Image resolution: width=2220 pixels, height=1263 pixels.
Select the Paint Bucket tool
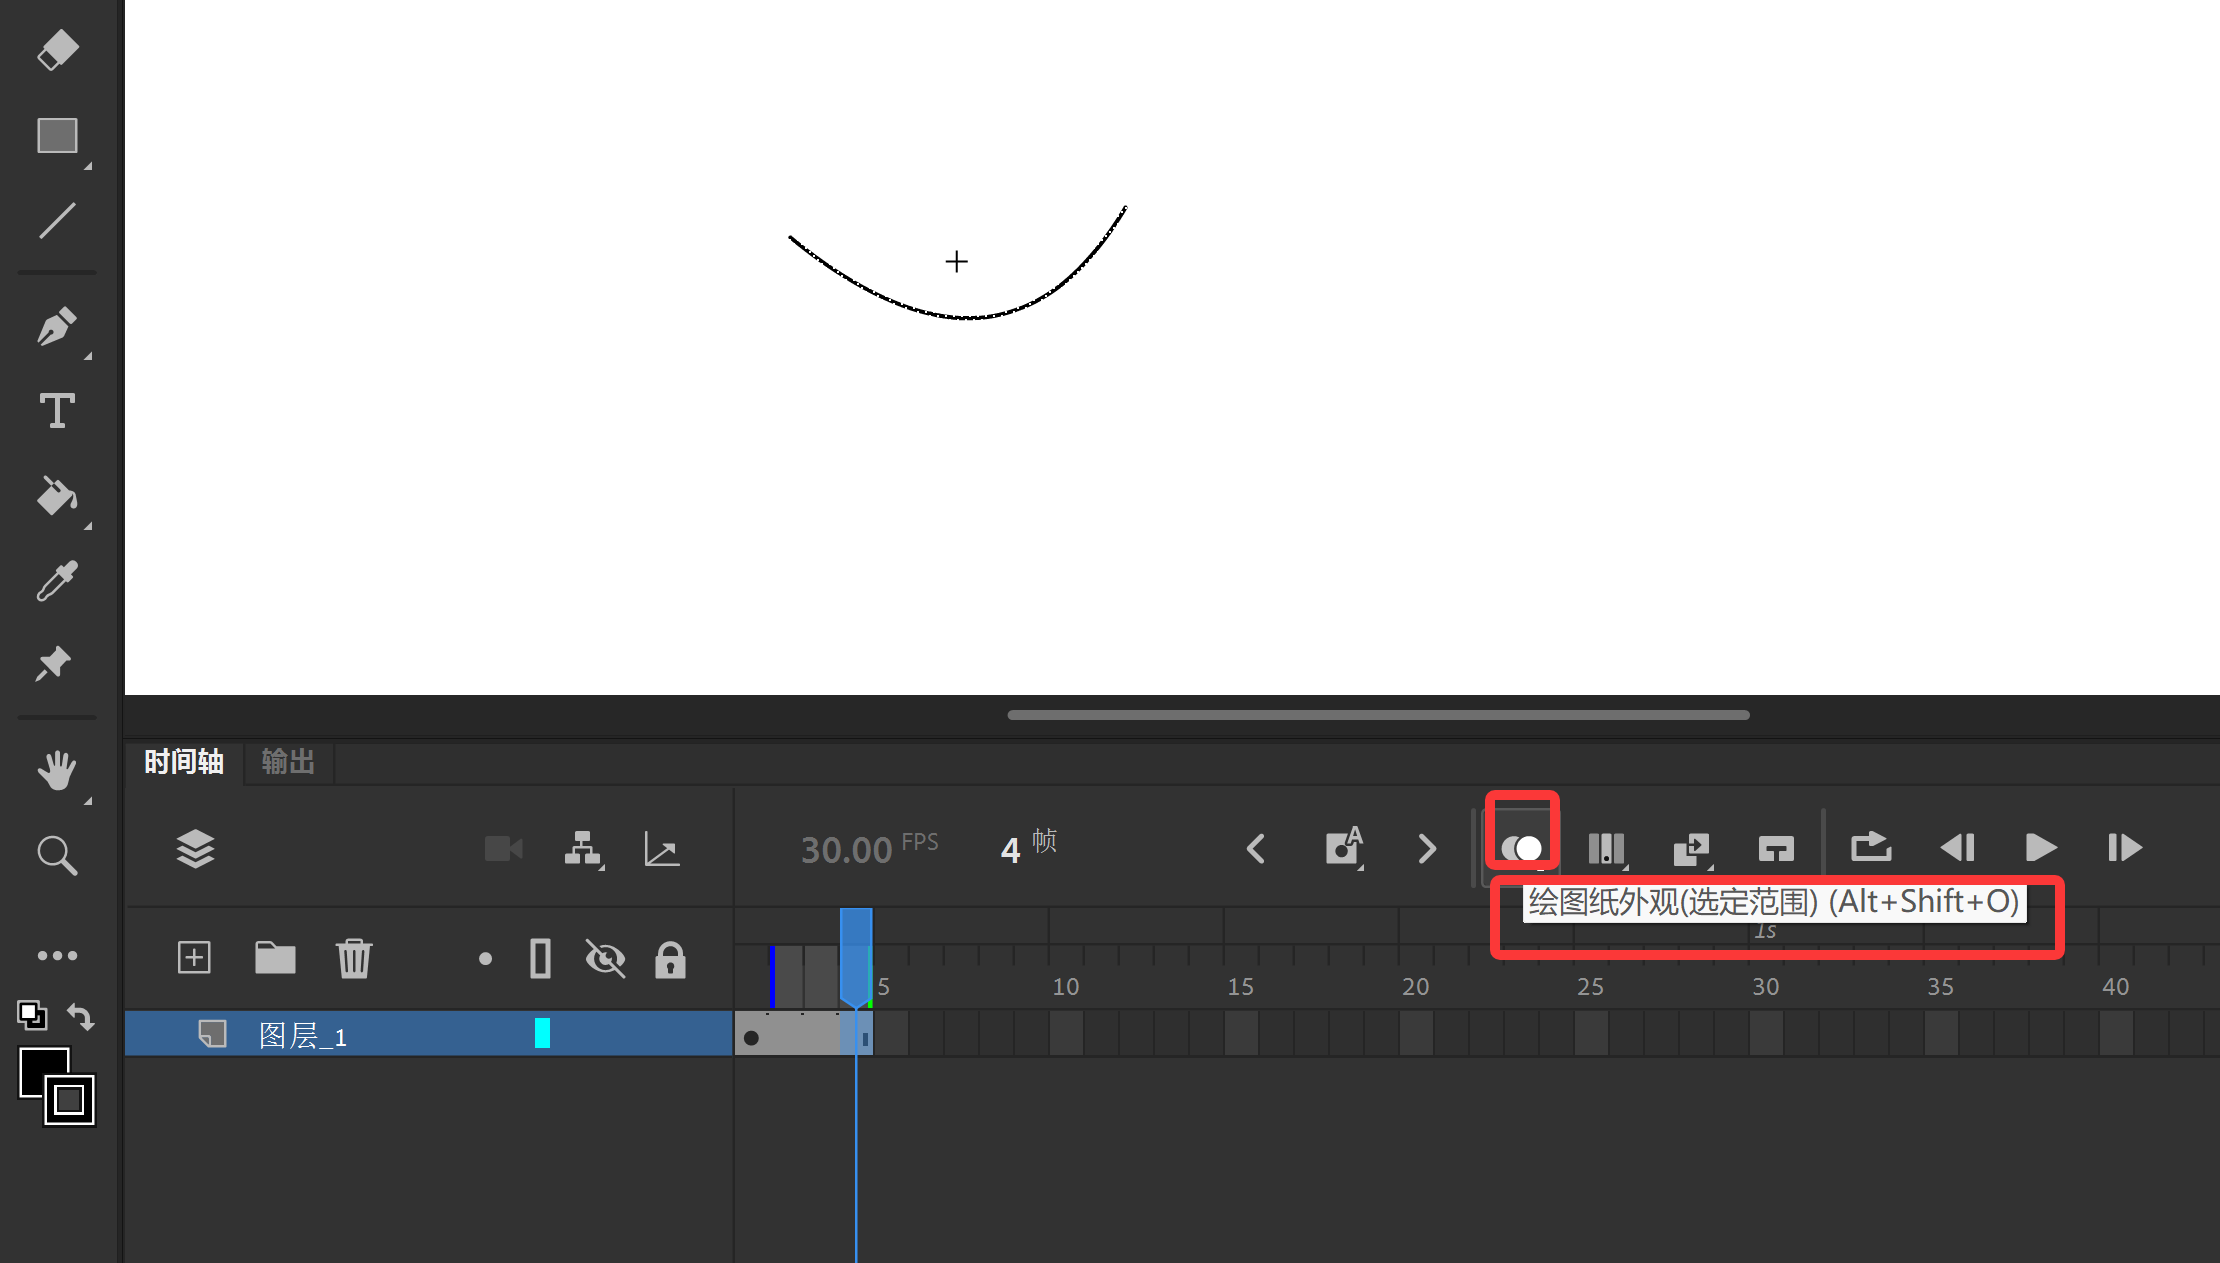point(57,495)
